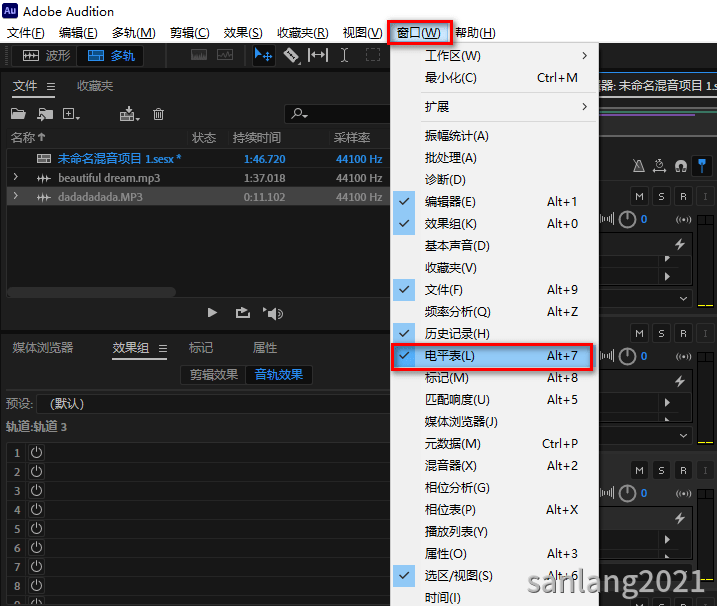Open search filter dropdown in Files panel
717x606 pixels.
point(300,113)
